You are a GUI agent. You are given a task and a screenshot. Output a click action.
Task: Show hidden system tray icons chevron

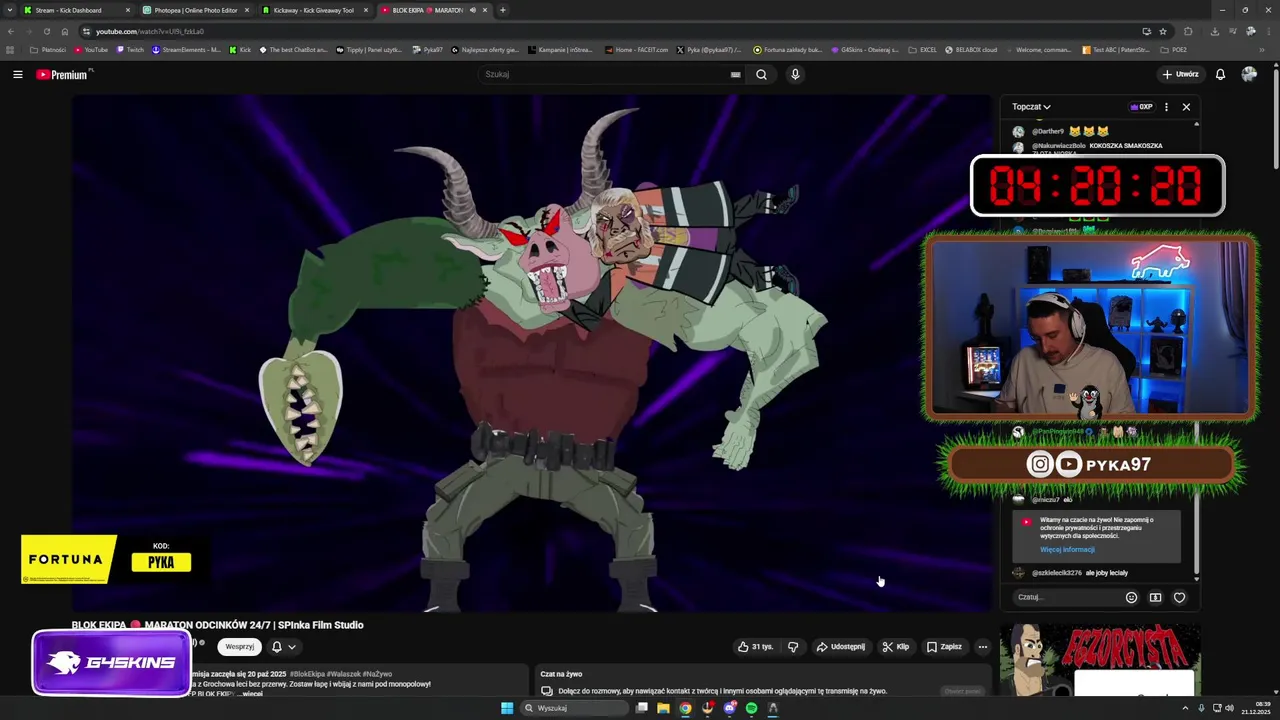(x=1186, y=708)
